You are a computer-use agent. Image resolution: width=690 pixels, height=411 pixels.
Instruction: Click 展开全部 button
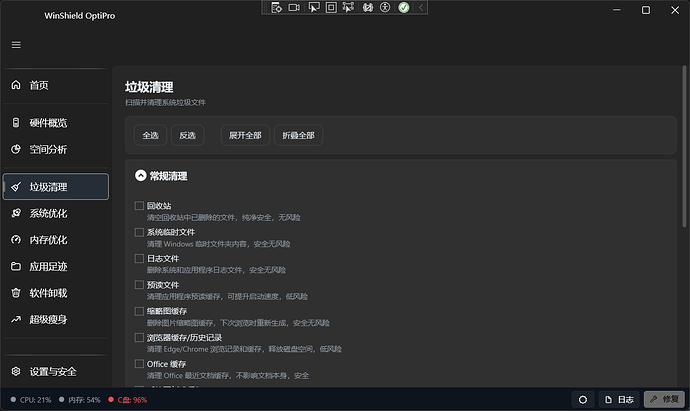(x=245, y=136)
